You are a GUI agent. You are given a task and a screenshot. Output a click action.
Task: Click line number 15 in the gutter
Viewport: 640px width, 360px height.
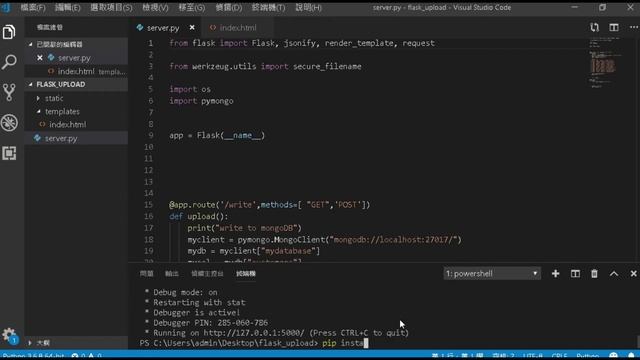(148, 205)
